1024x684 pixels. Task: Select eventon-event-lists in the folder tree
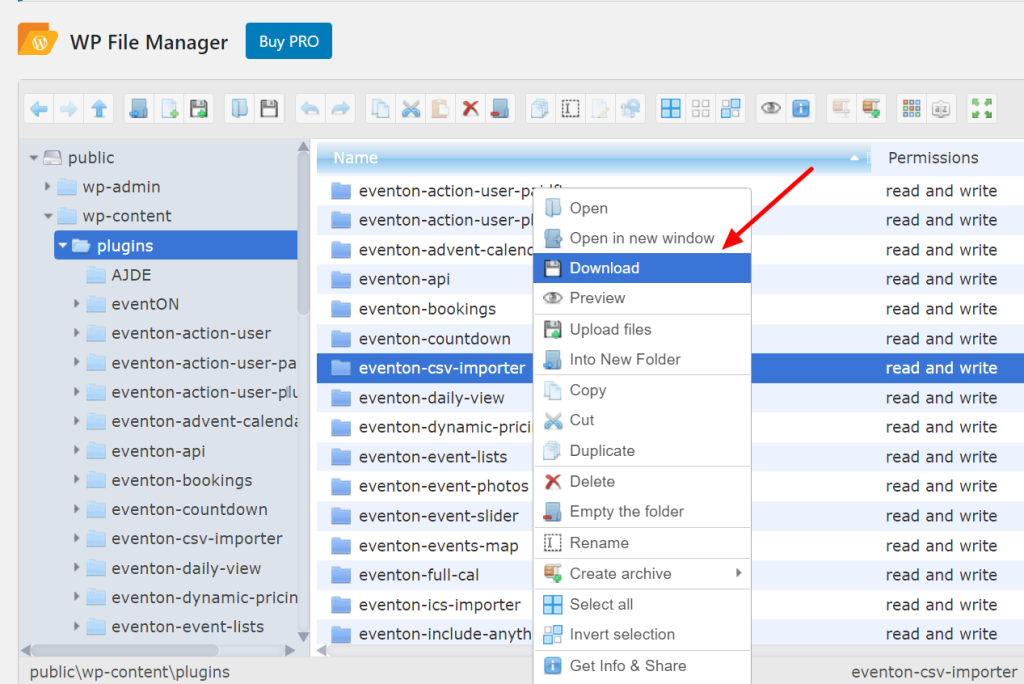point(187,627)
